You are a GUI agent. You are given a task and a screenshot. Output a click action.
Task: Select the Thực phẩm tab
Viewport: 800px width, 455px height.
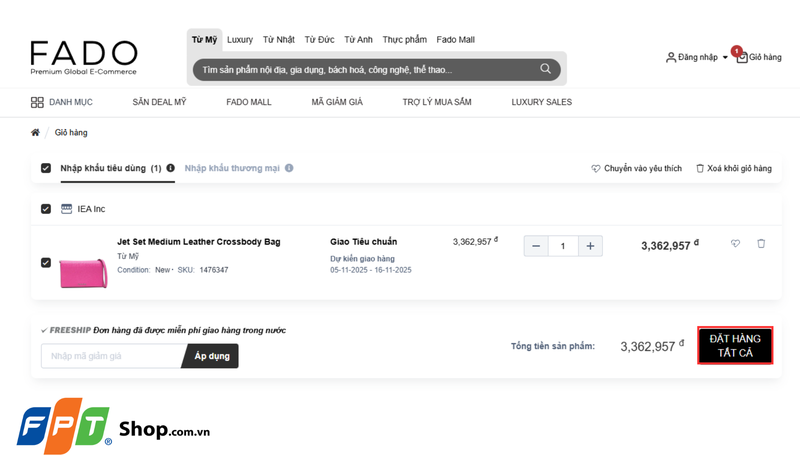[x=405, y=40]
